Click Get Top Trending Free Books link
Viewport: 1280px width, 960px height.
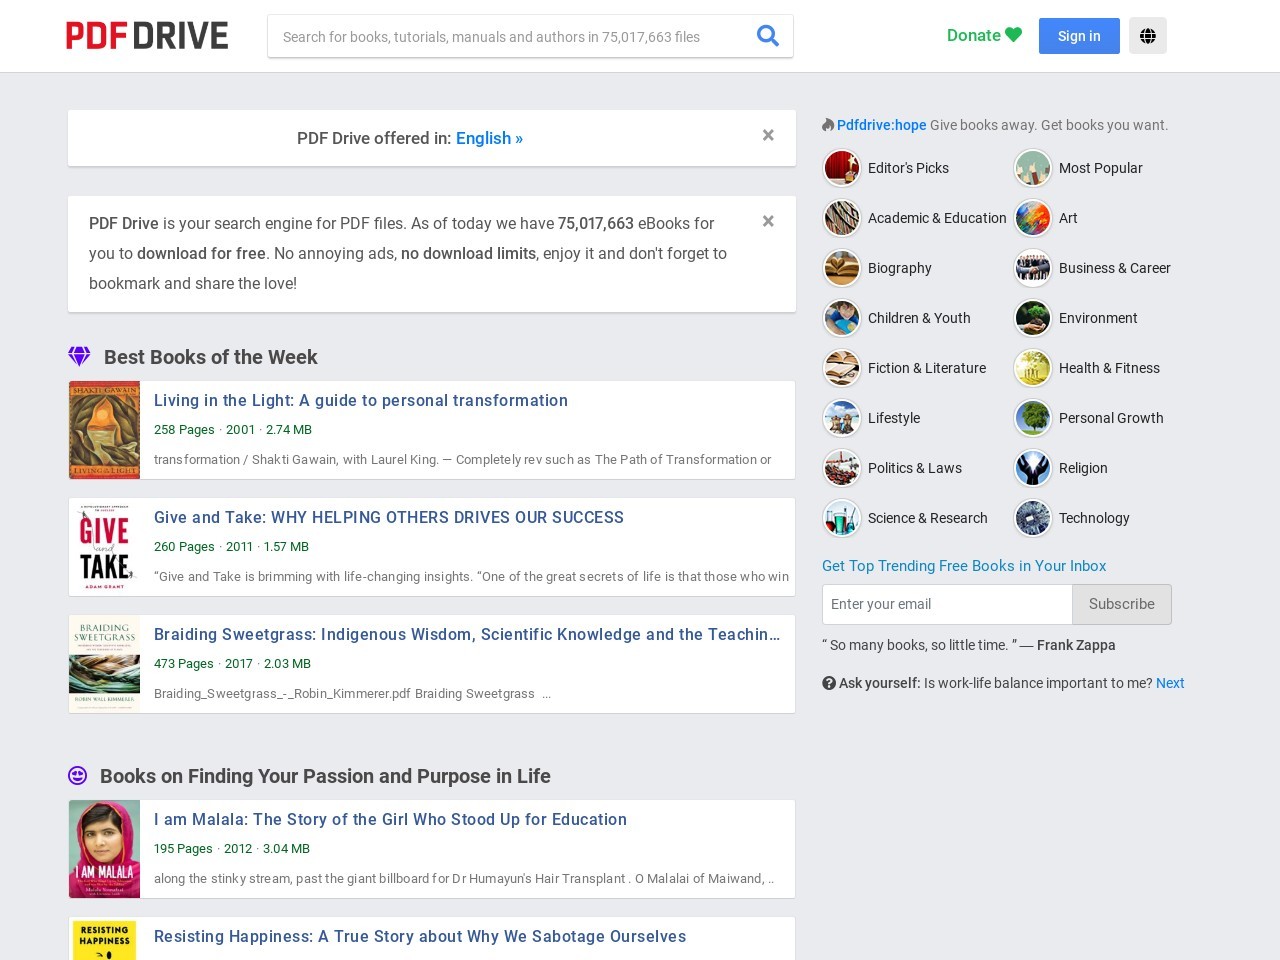pyautogui.click(x=964, y=566)
